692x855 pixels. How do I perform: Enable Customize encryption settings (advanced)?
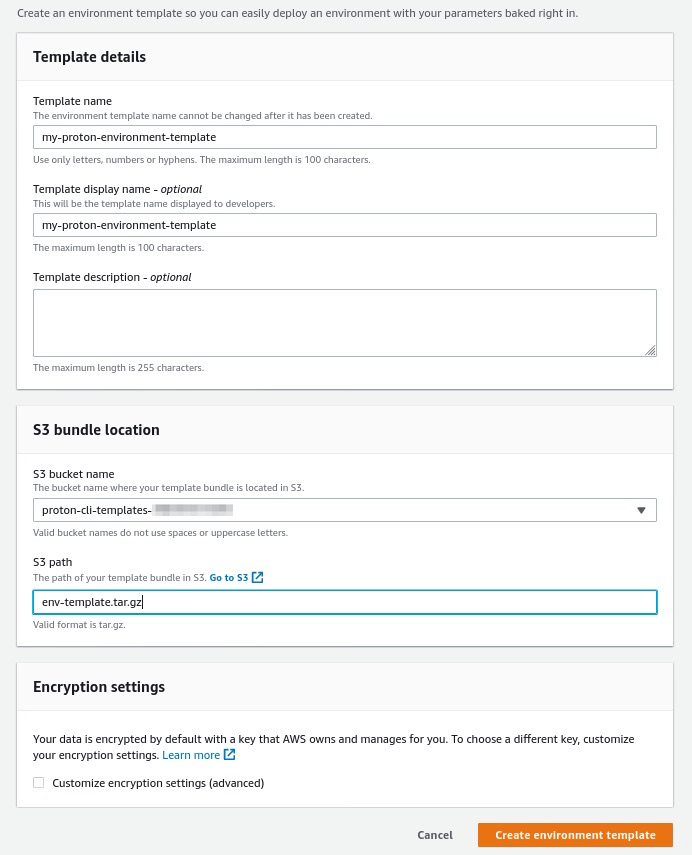click(x=38, y=782)
